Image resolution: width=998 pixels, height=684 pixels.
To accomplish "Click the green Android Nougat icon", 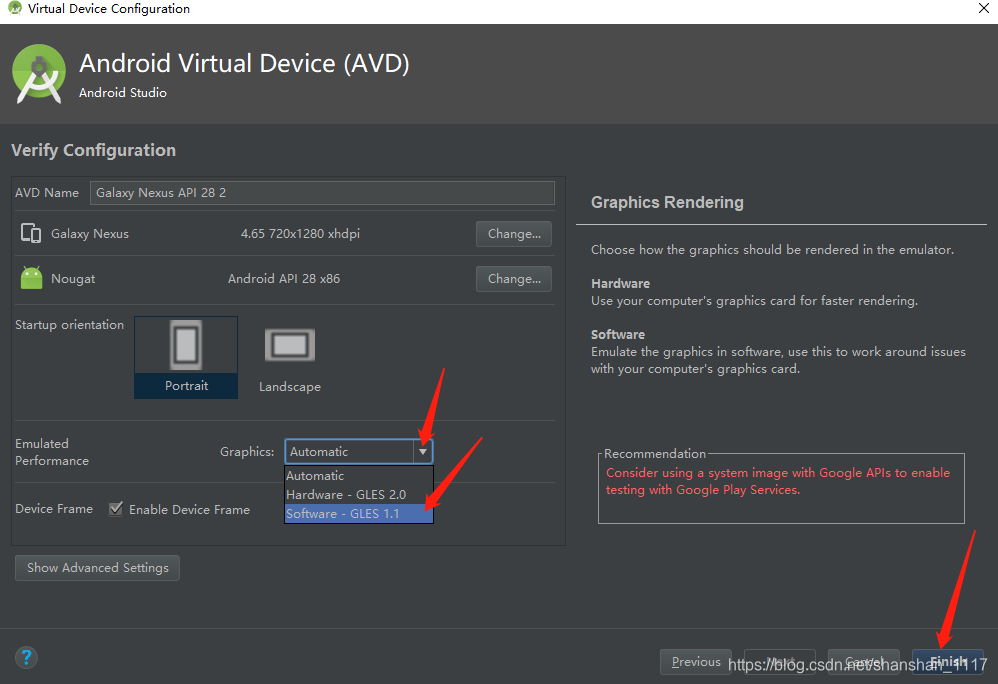I will click(31, 278).
